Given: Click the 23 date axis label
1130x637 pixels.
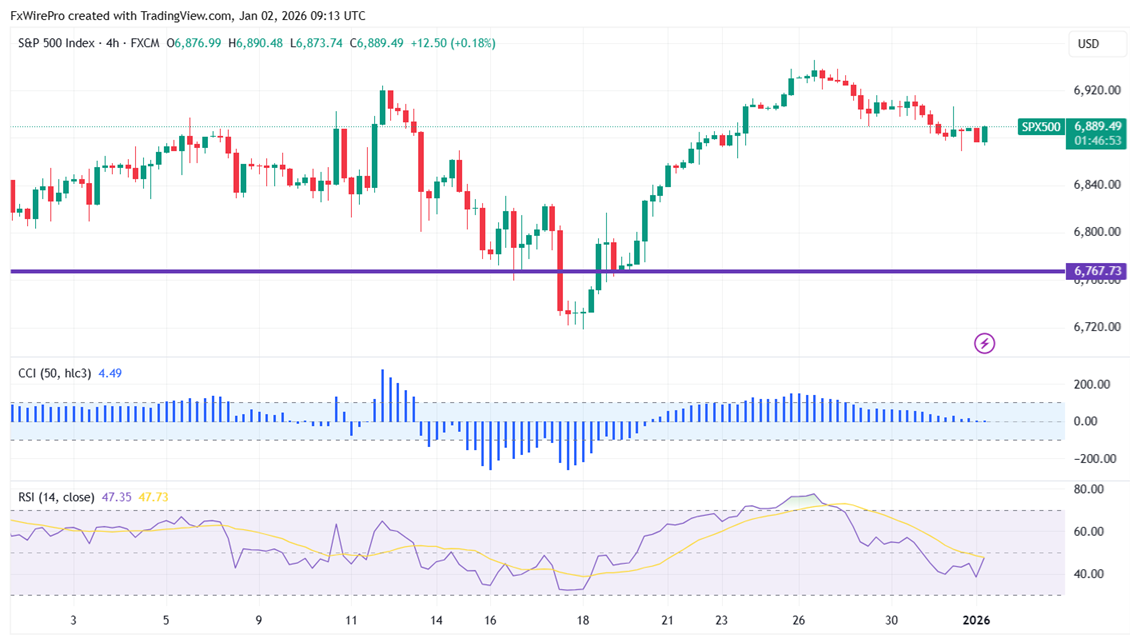Looking at the screenshot, I should tap(721, 620).
